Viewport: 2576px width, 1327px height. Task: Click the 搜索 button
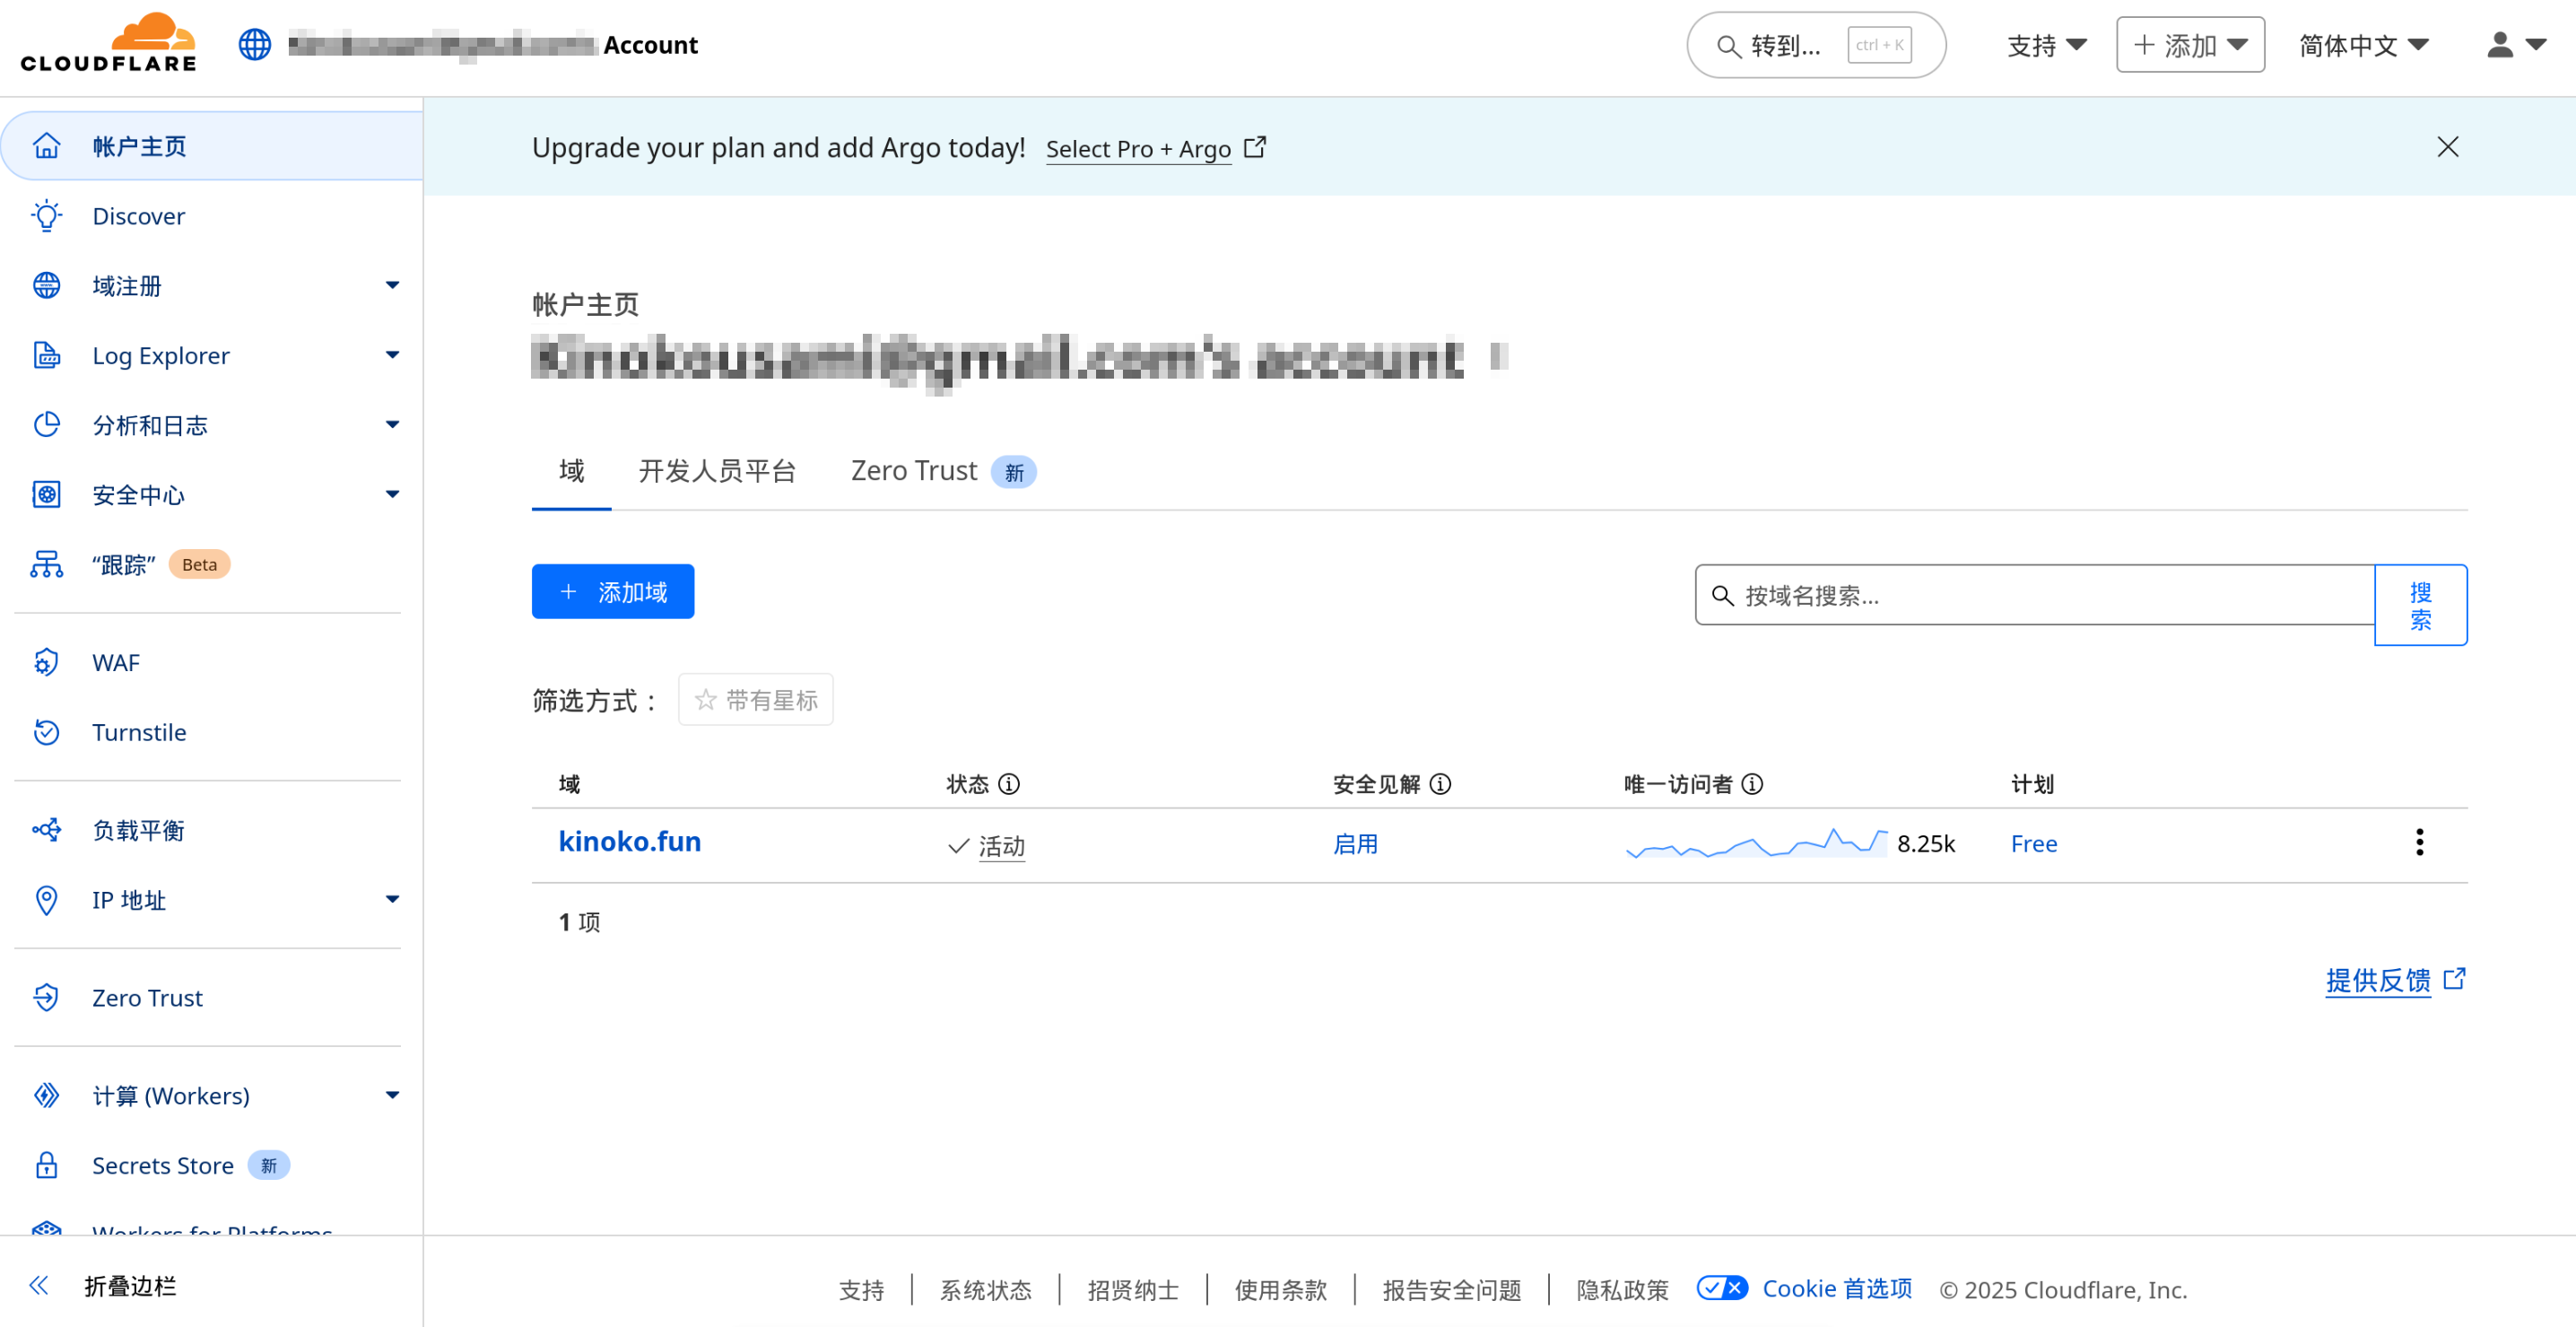click(2420, 605)
